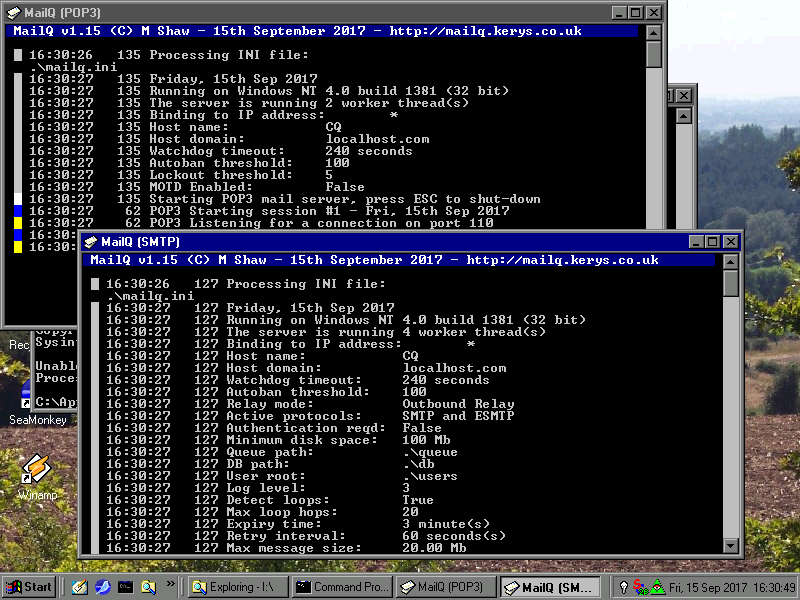Click the background window's scrollbar up arrow

pyautogui.click(x=684, y=116)
